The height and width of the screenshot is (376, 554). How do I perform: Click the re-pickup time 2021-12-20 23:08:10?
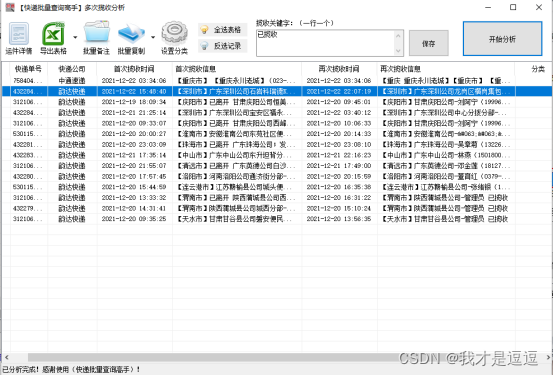pos(339,145)
